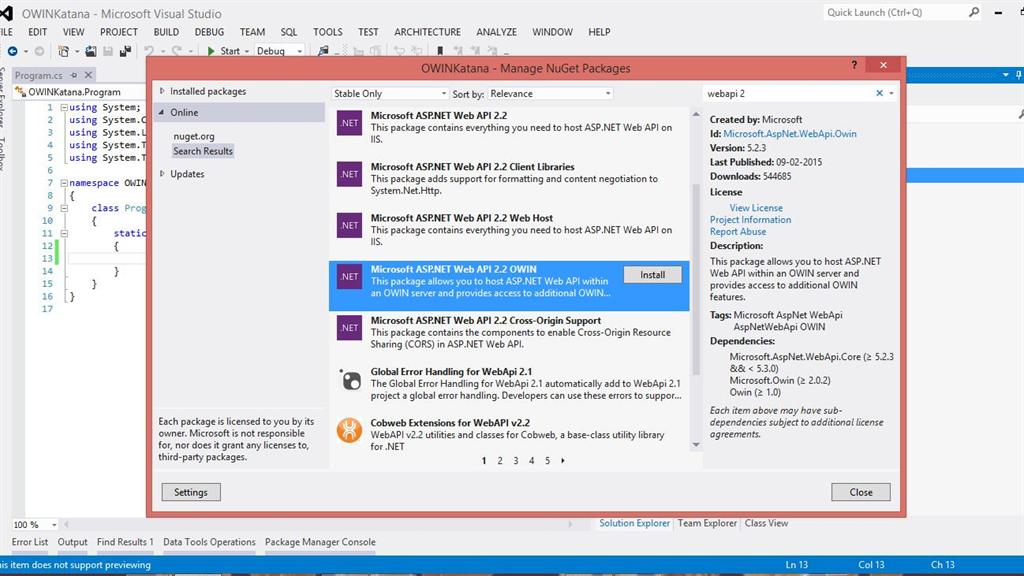Click the package list scrollbar down arrow
The height and width of the screenshot is (576, 1024).
click(696, 445)
